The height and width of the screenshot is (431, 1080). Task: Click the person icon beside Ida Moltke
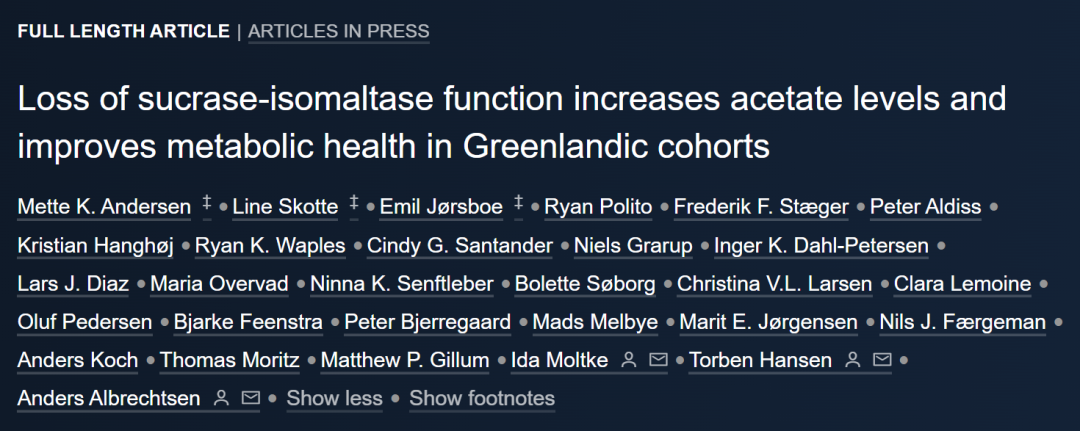628,359
